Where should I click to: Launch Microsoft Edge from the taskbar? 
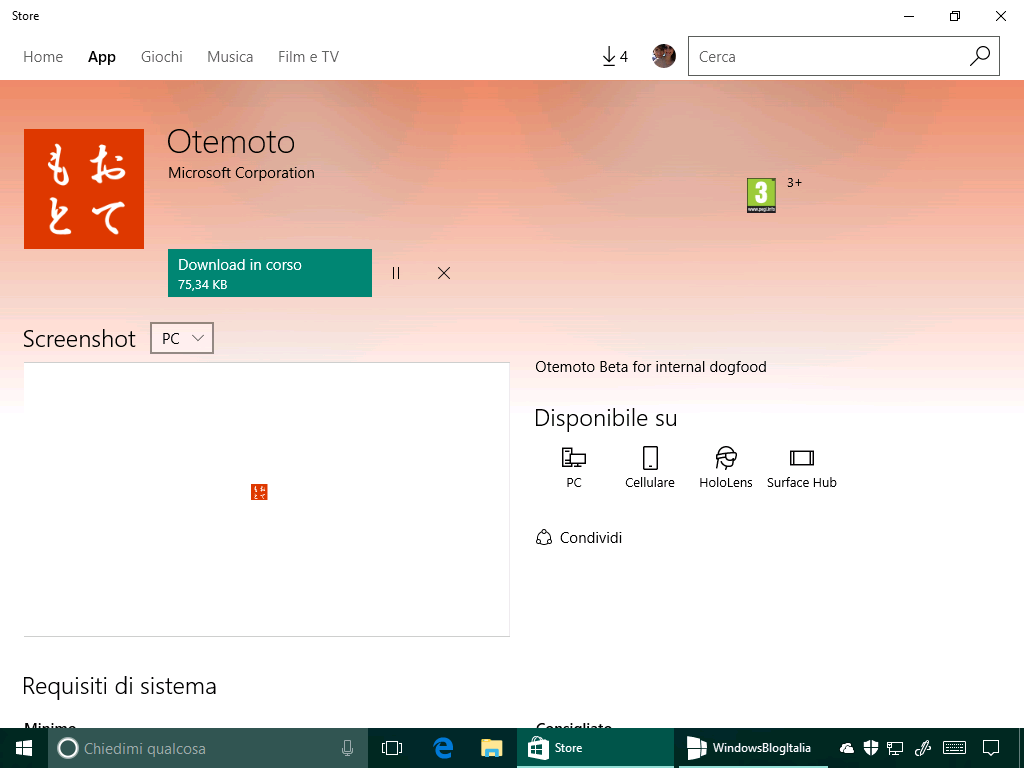[x=443, y=748]
